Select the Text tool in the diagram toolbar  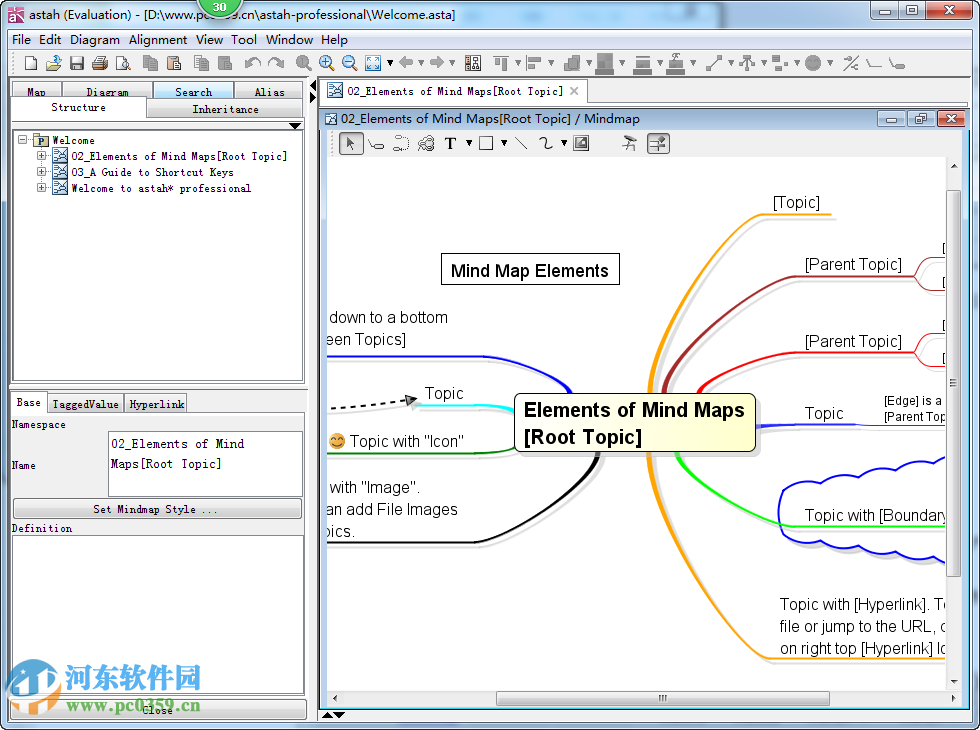click(451, 143)
